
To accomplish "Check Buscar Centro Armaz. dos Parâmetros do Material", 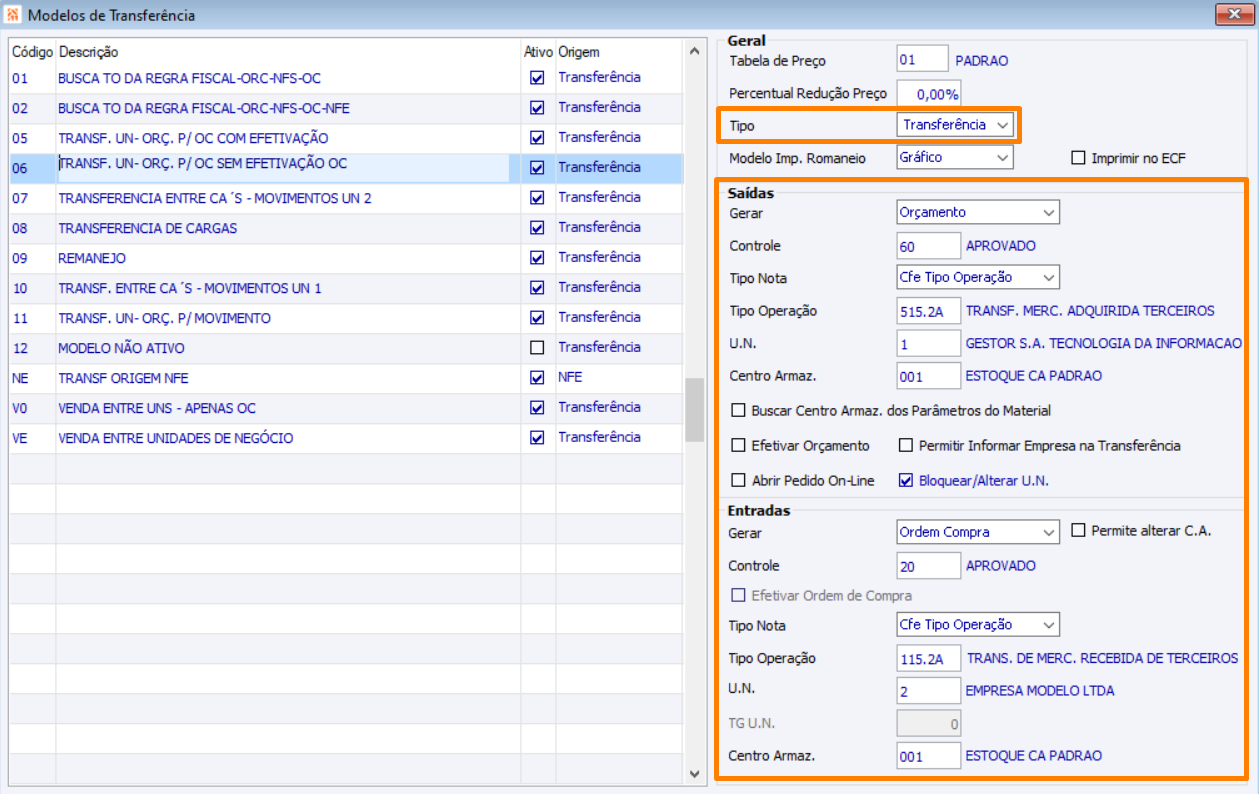I will [739, 410].
